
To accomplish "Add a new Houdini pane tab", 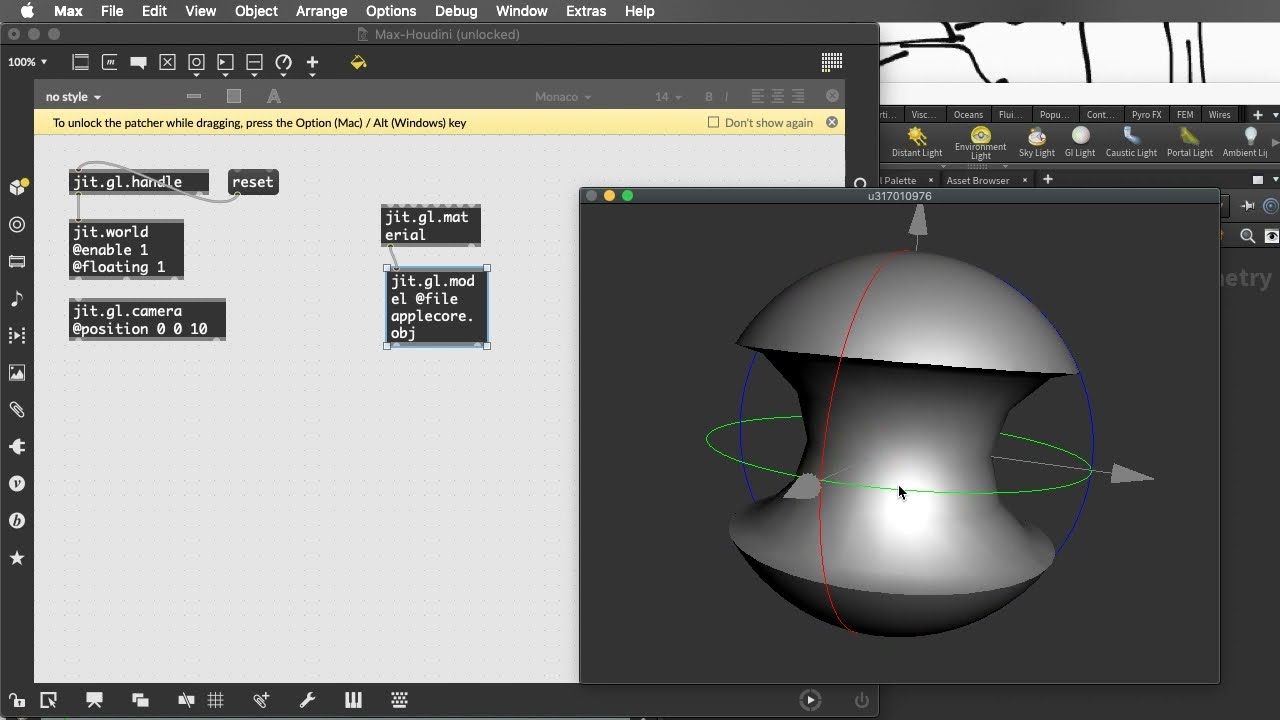I will pyautogui.click(x=1048, y=180).
